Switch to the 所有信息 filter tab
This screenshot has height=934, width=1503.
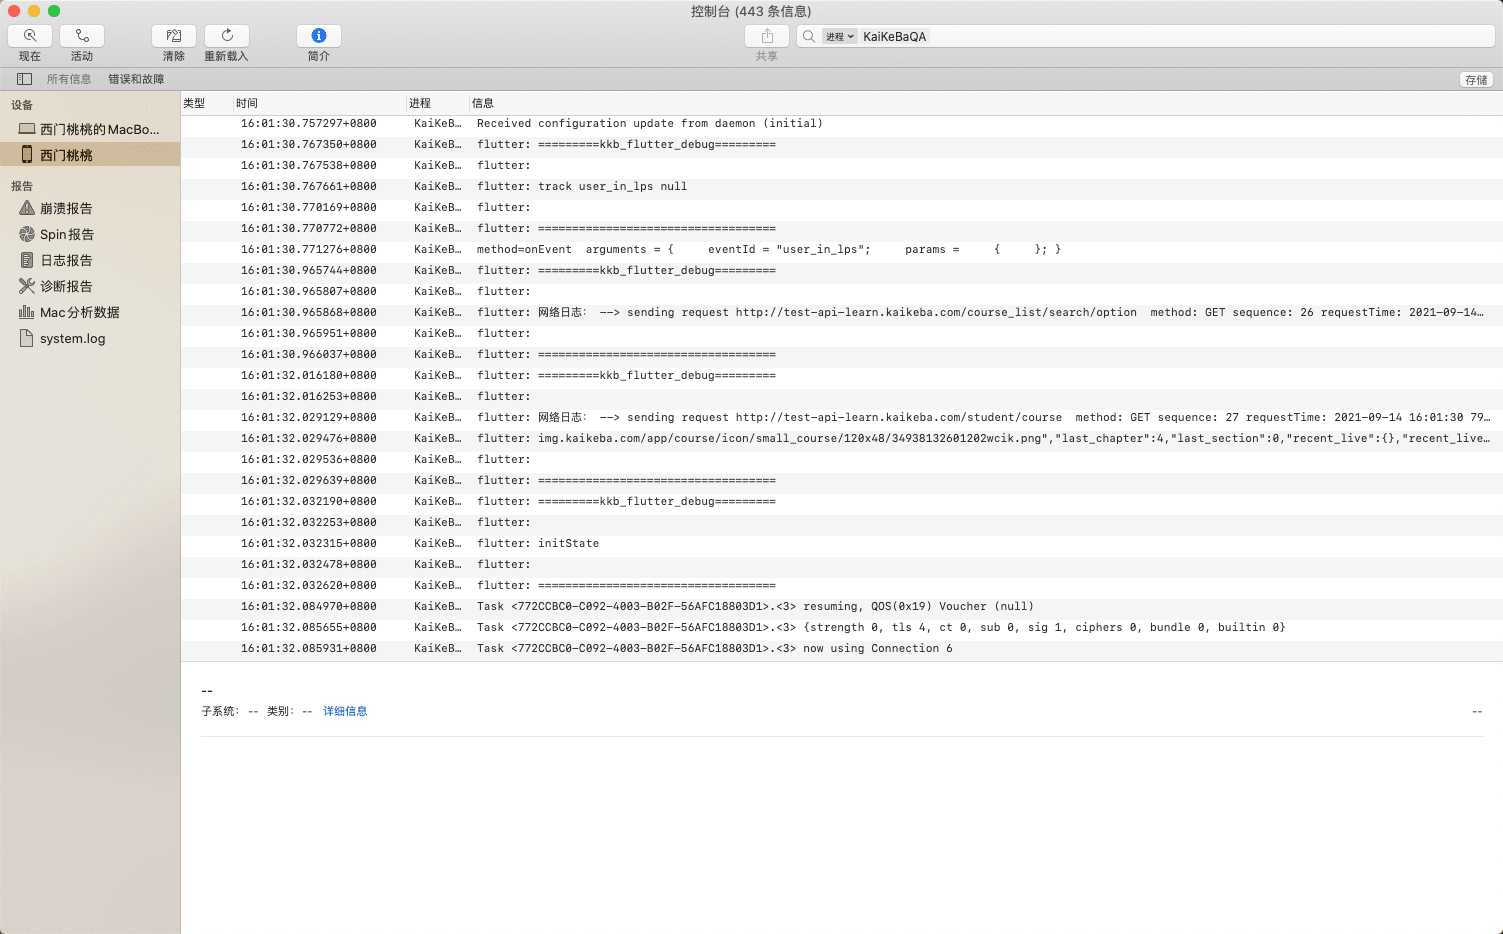pos(69,79)
